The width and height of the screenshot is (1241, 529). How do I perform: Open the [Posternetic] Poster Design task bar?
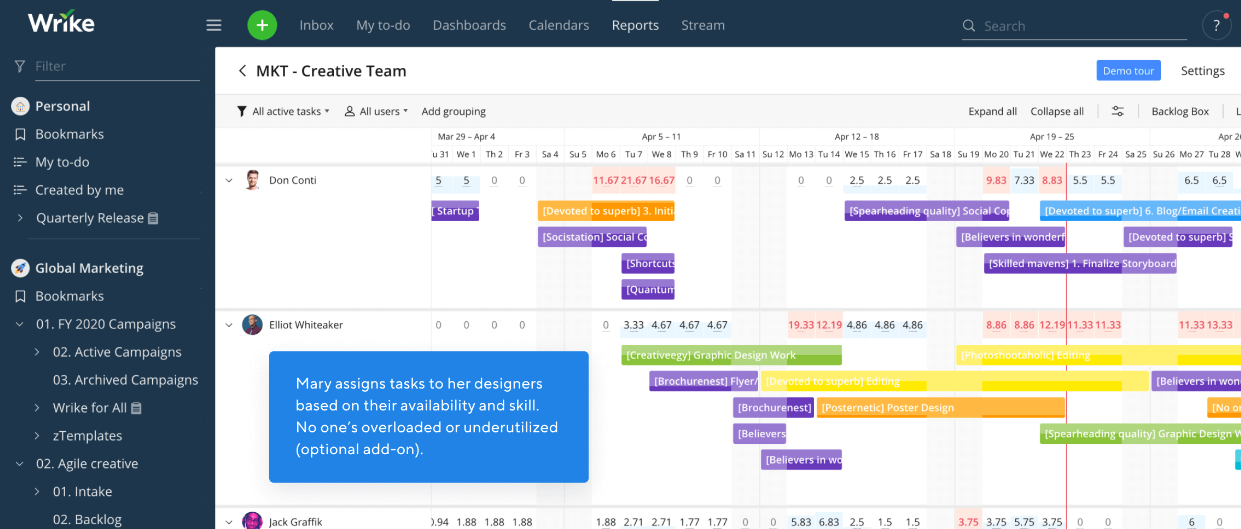click(940, 407)
